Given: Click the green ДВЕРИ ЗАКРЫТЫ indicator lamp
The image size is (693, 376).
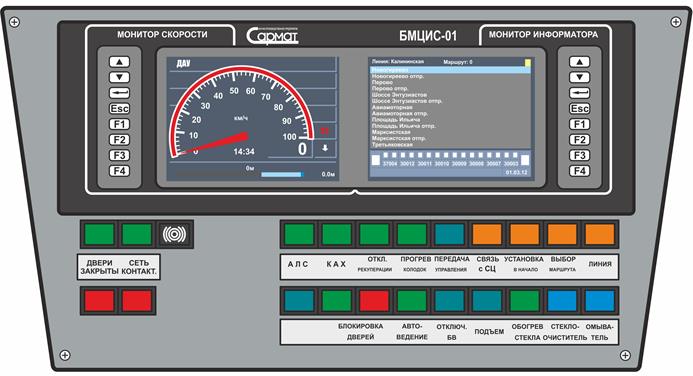Looking at the screenshot, I should [99, 234].
